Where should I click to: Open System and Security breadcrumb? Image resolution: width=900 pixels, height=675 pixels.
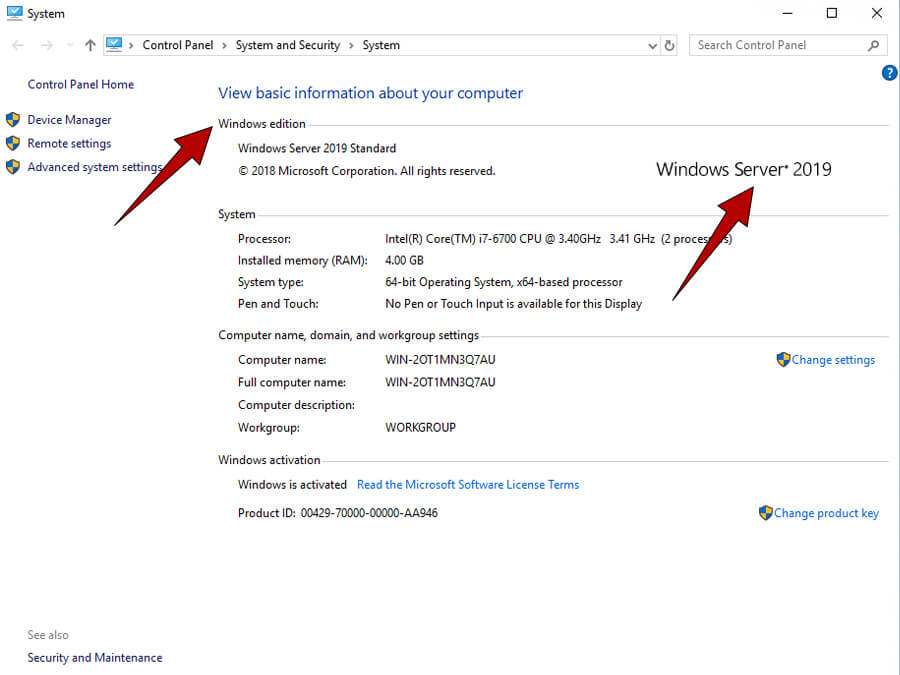pos(288,45)
